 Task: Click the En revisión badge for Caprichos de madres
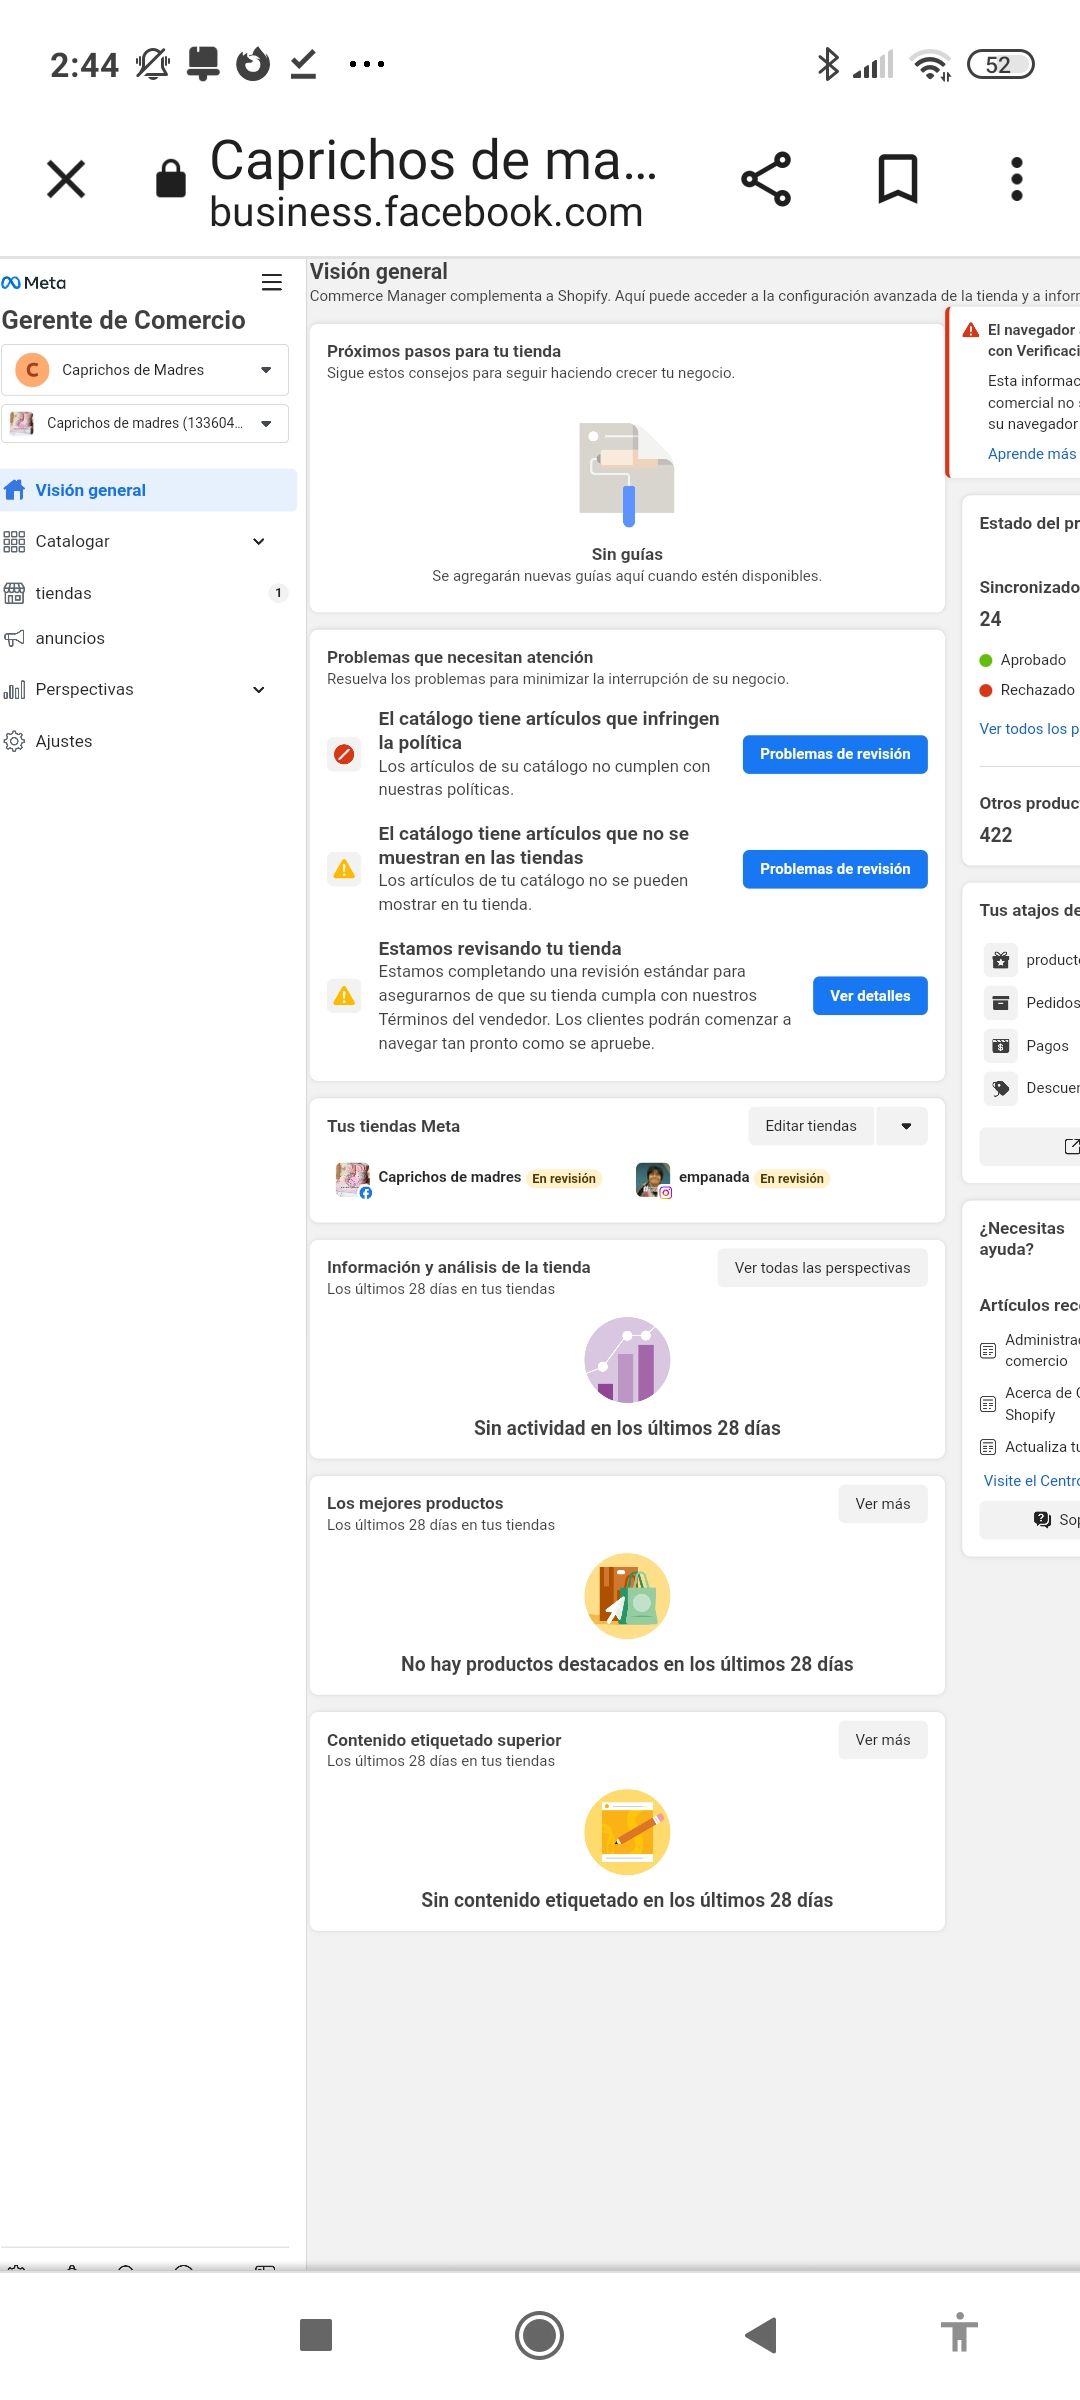[x=564, y=1179]
